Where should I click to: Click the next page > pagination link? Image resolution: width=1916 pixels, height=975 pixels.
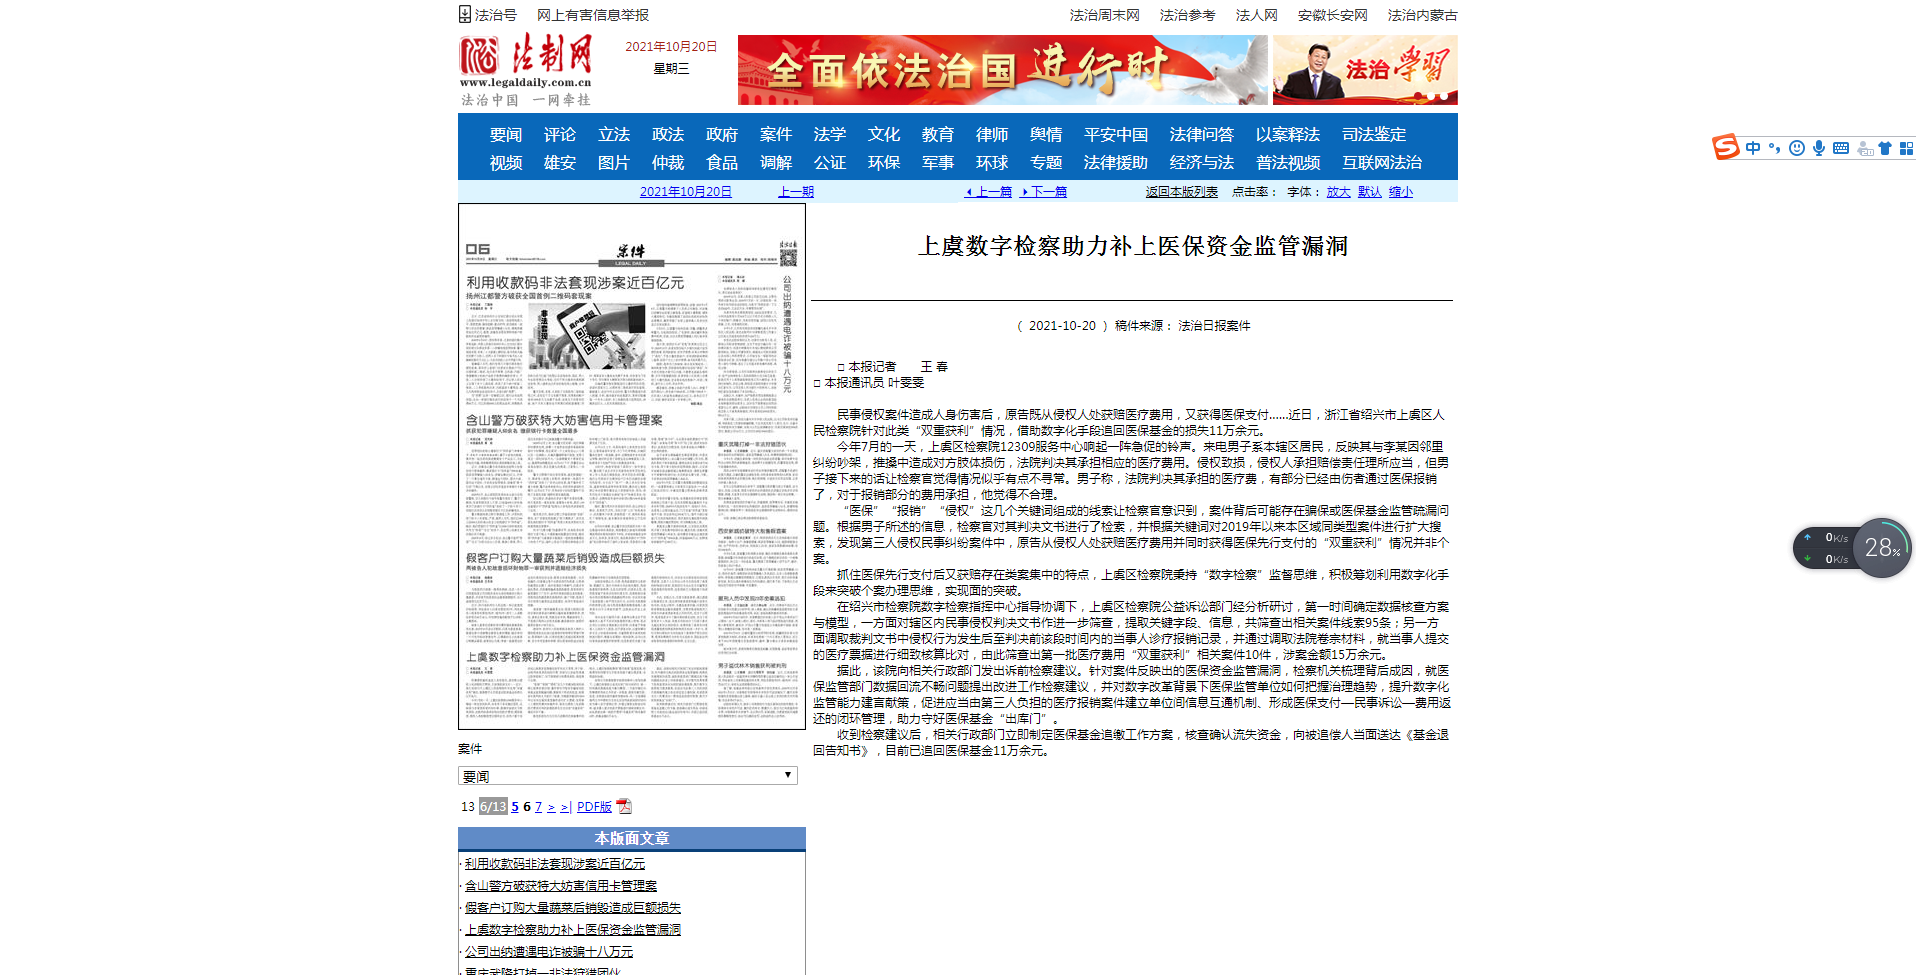tap(551, 806)
